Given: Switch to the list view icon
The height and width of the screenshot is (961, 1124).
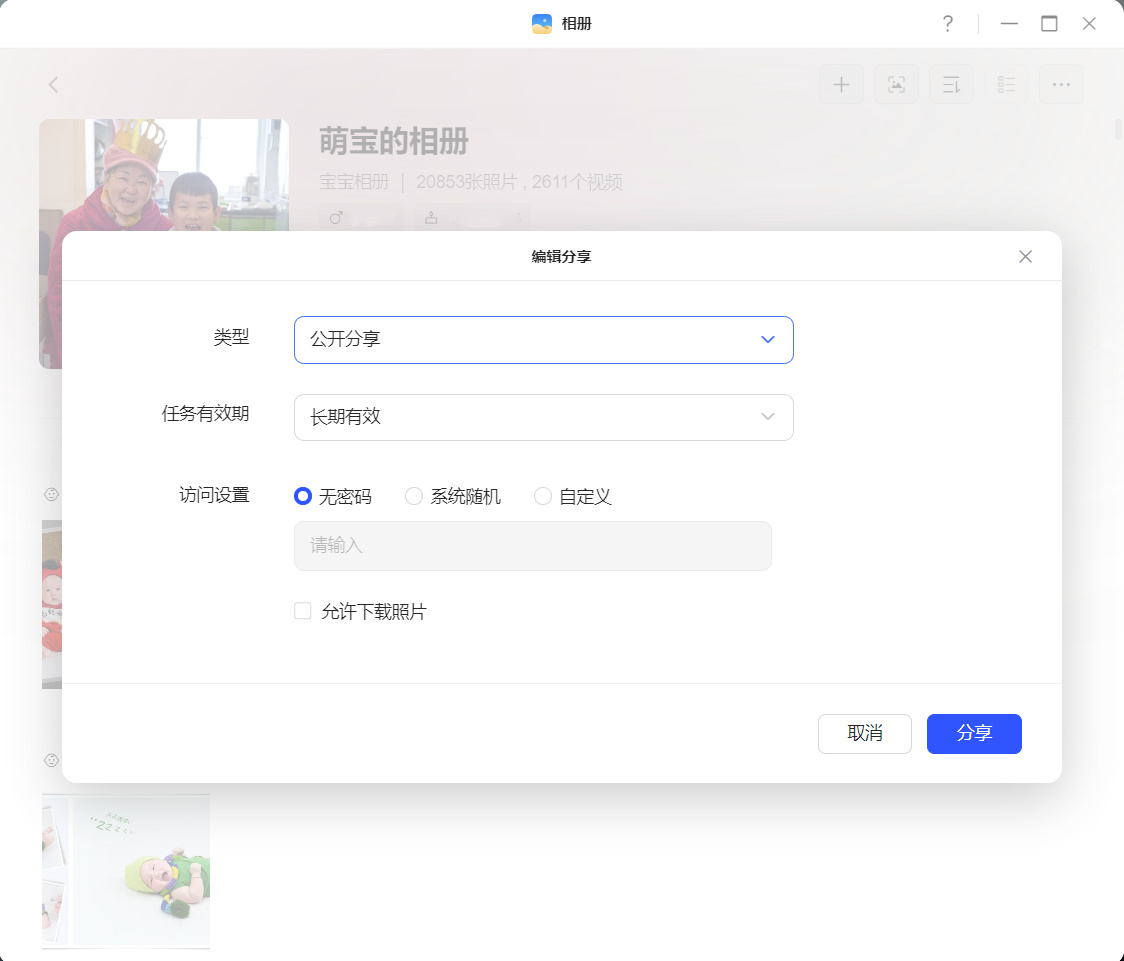Looking at the screenshot, I should pyautogui.click(x=1006, y=85).
